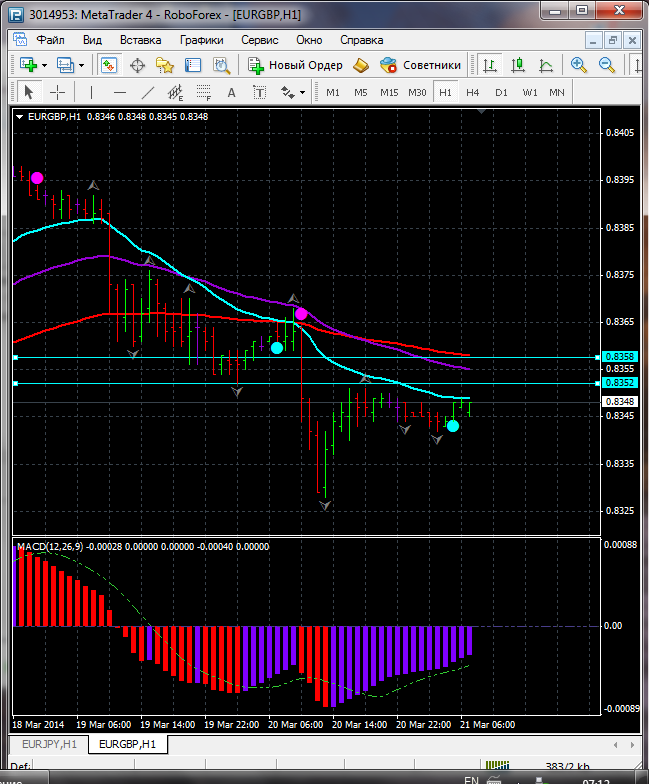Click the MACD(12,26,9) indicator label

point(50,546)
